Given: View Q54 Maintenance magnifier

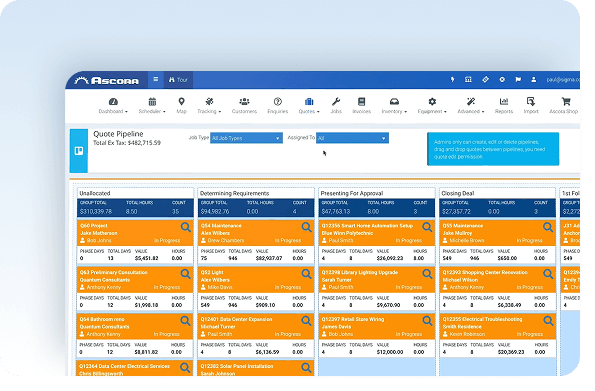Looking at the screenshot, I should [x=307, y=227].
